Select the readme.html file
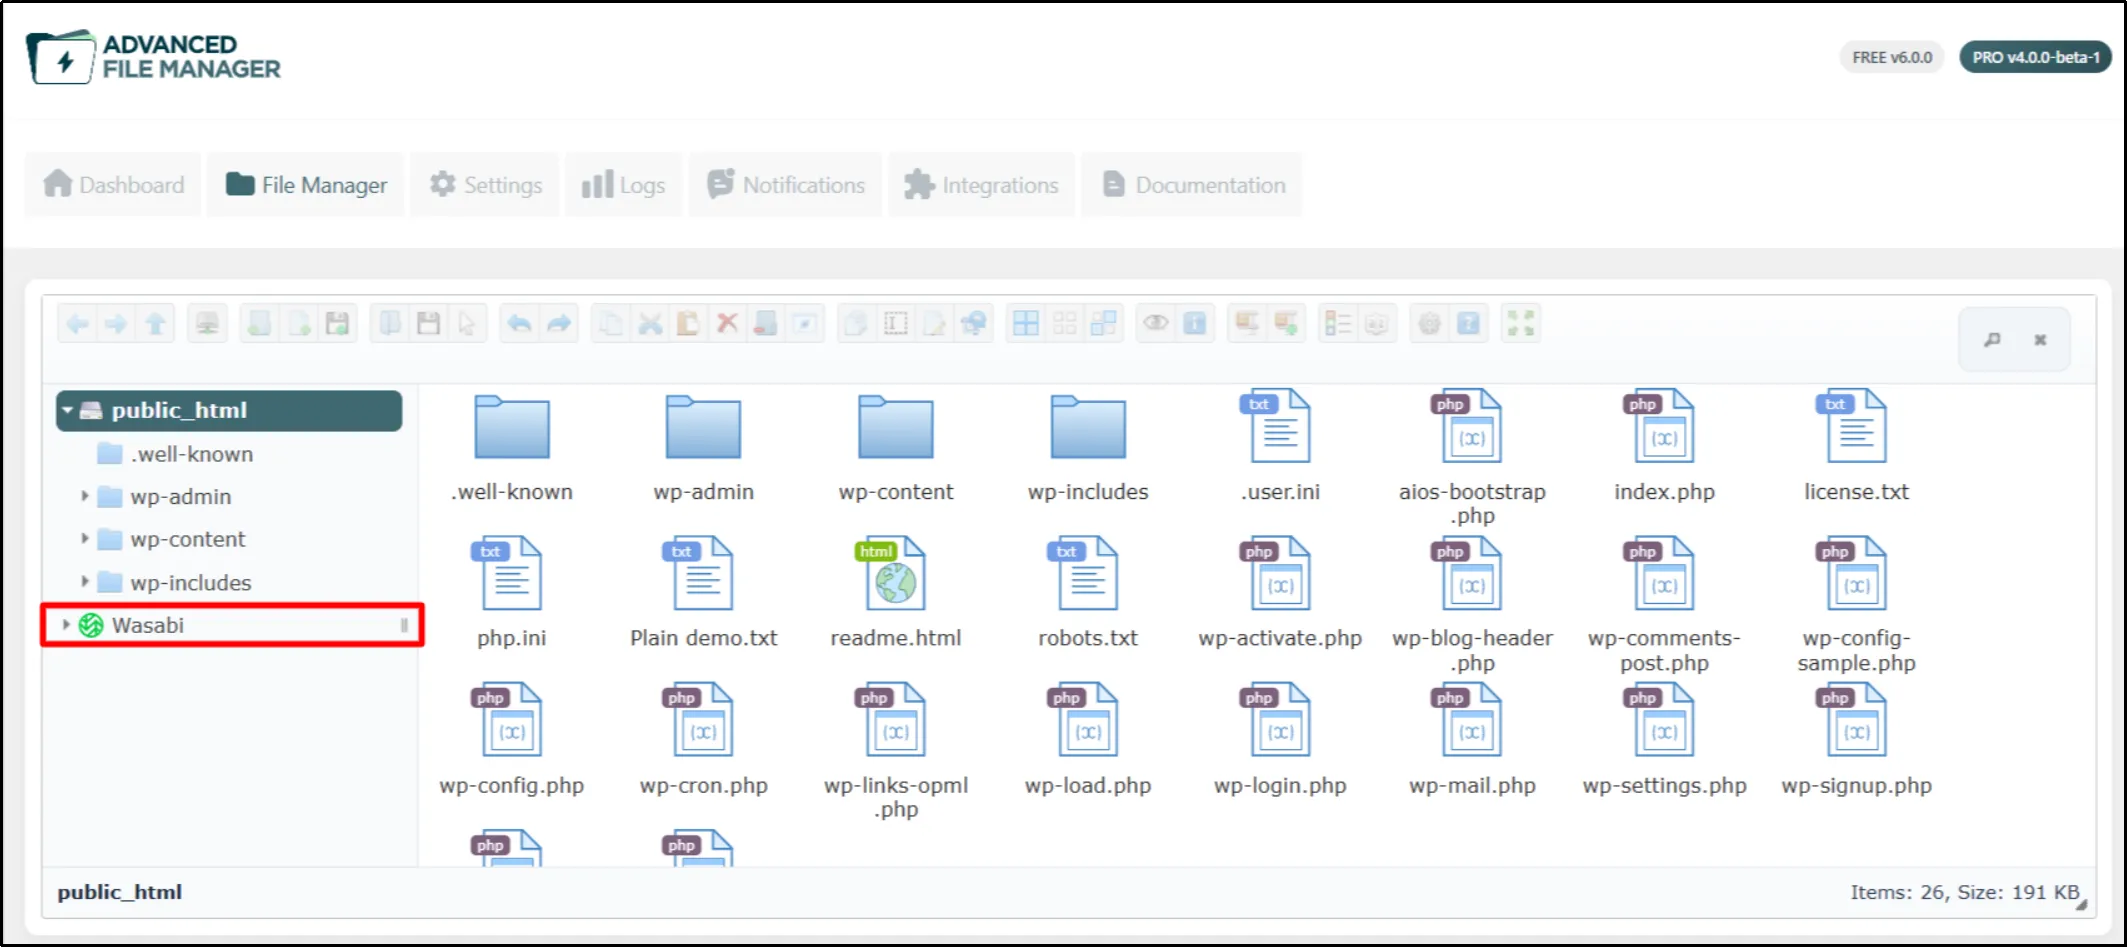The width and height of the screenshot is (2128, 948). (896, 594)
